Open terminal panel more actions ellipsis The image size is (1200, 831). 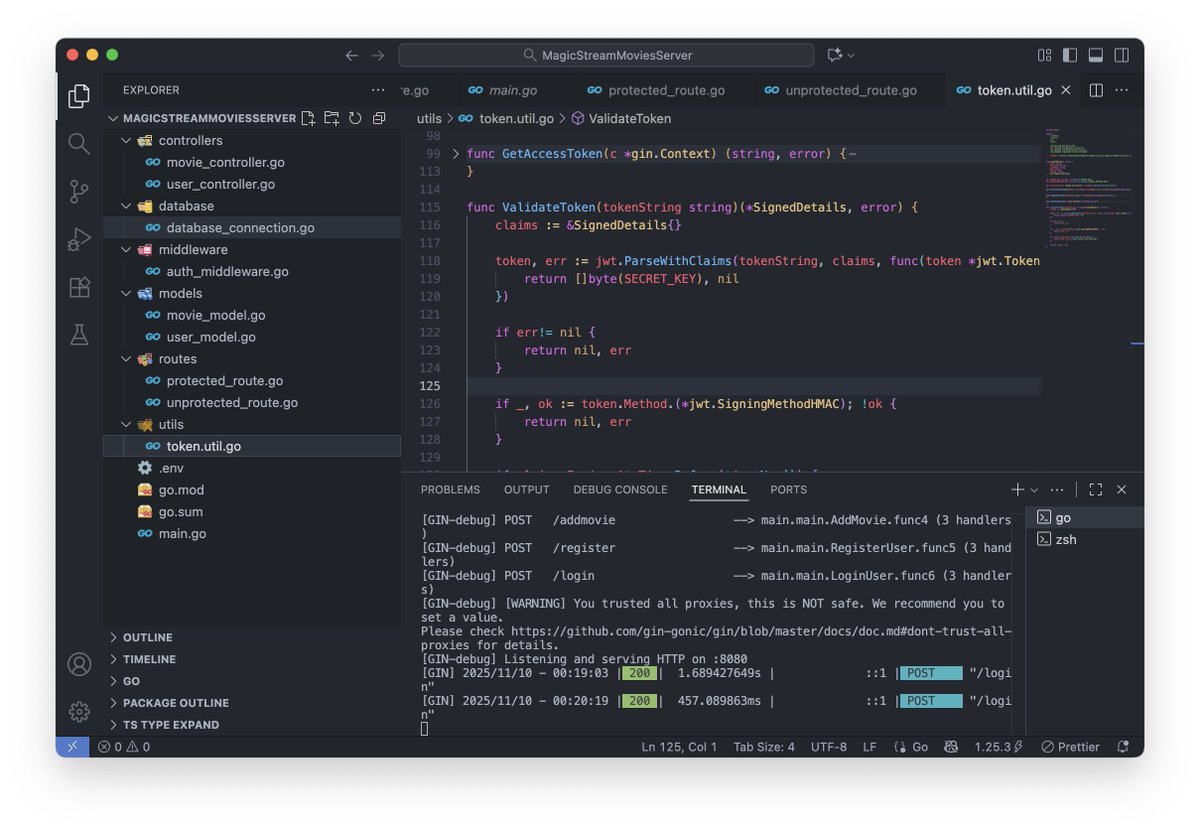[1057, 489]
